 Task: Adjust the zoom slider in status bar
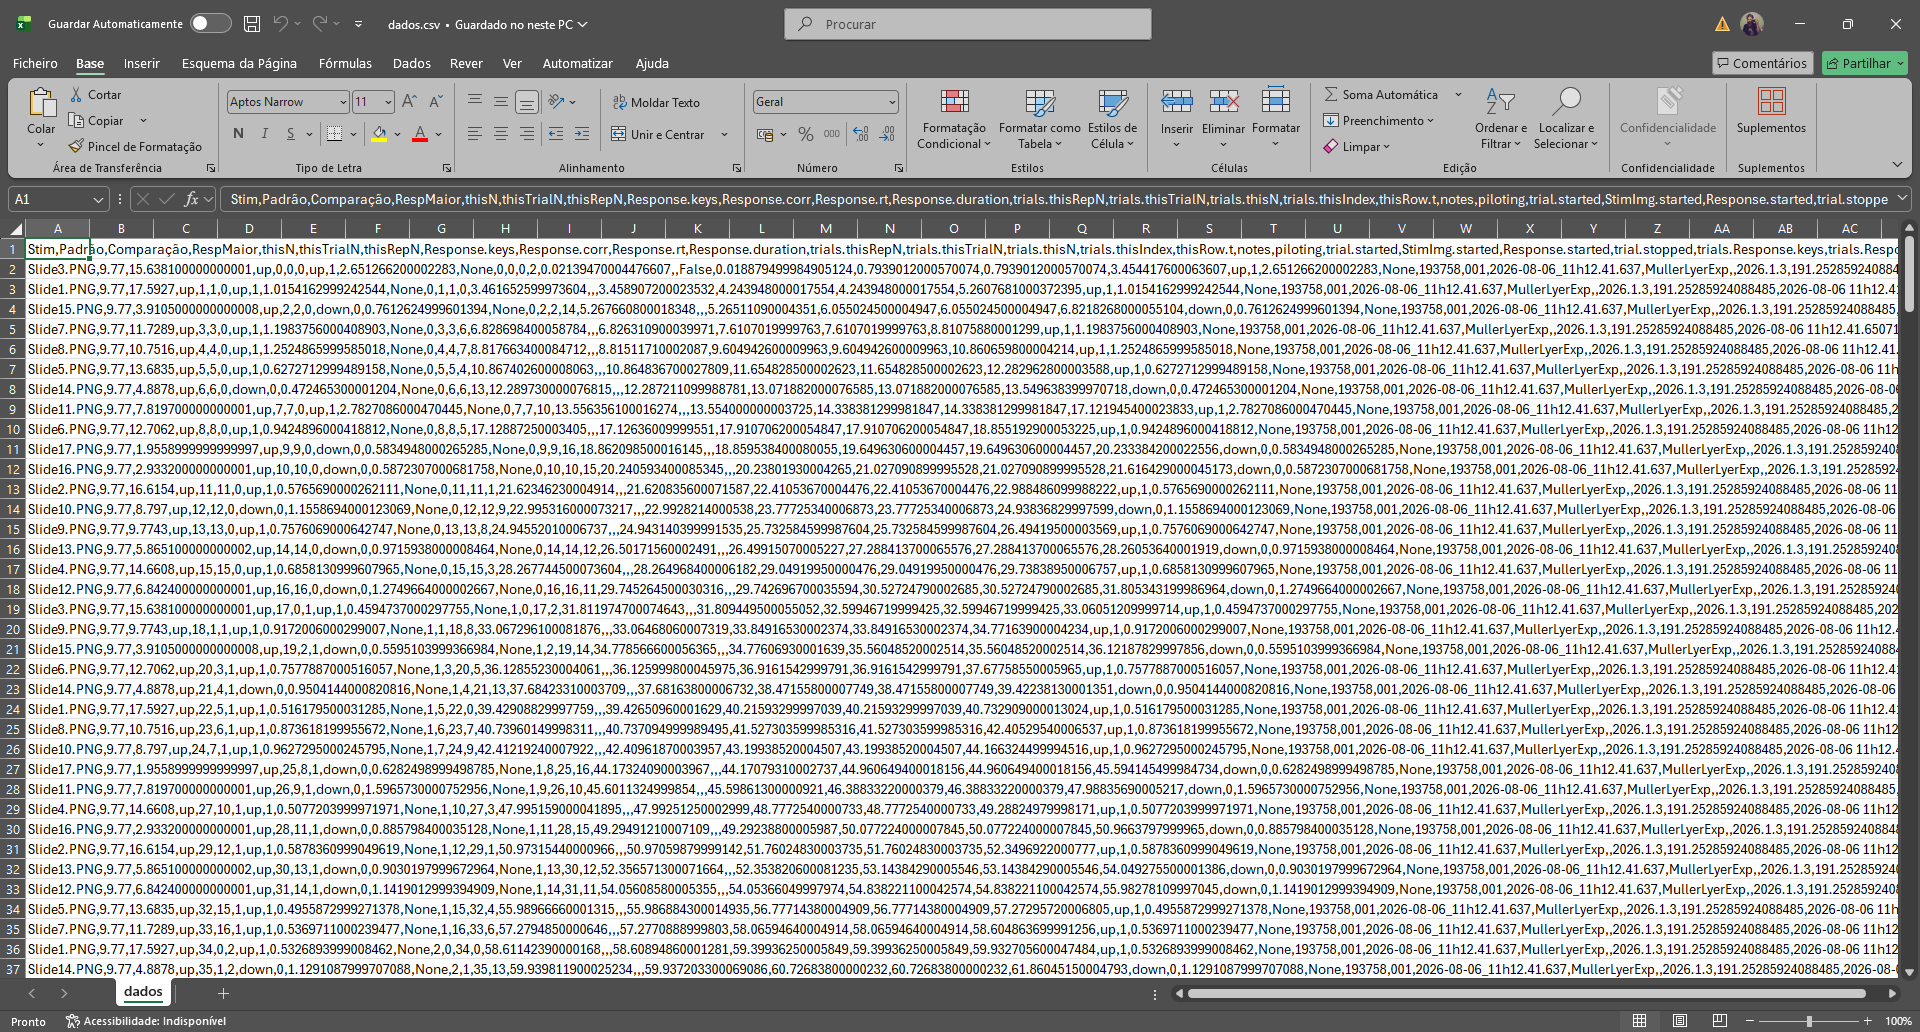coord(1809,1021)
